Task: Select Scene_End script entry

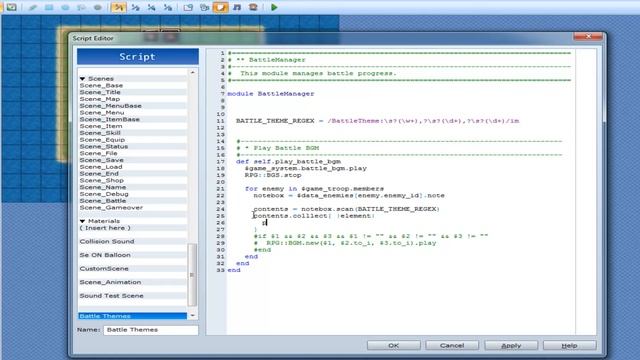Action: (133, 173)
